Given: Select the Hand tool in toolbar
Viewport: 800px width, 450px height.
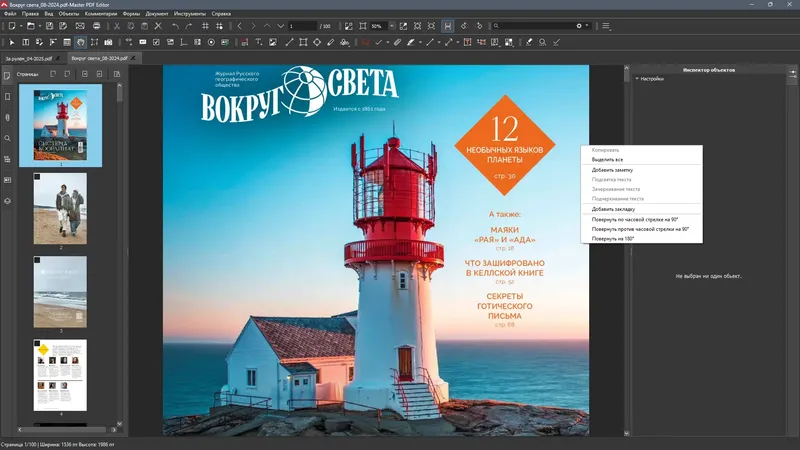Looking at the screenshot, I should pyautogui.click(x=81, y=43).
